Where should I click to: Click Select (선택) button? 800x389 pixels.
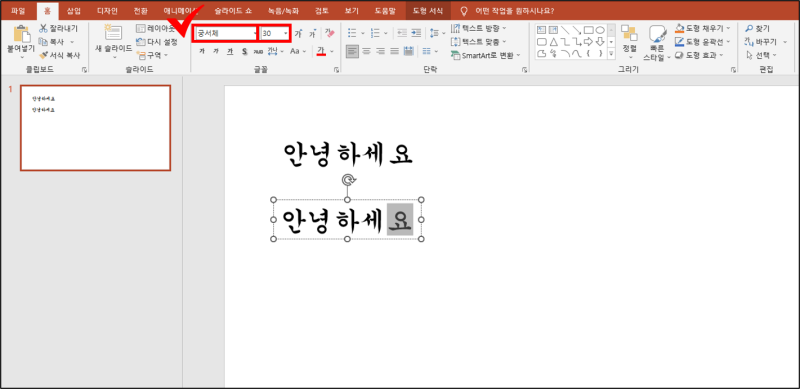coord(761,55)
